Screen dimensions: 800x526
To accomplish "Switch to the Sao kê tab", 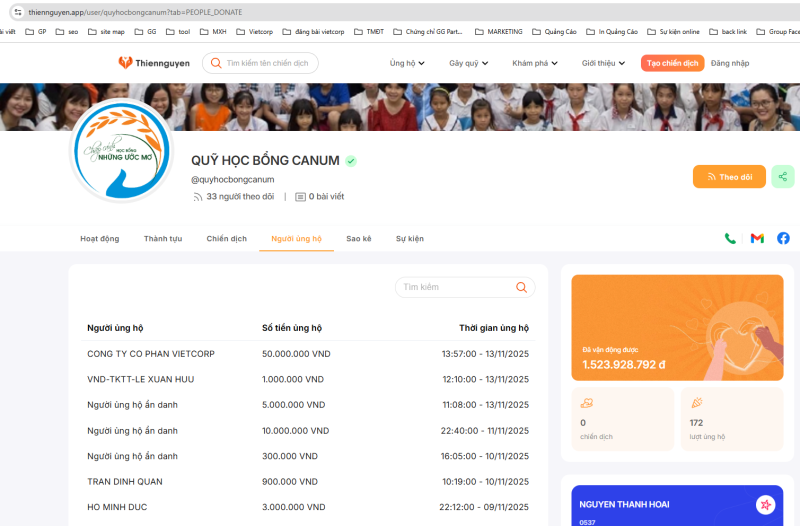I will pos(359,239).
